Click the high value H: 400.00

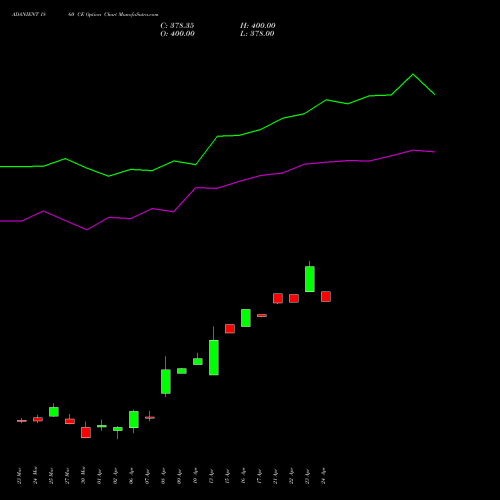(x=258, y=26)
